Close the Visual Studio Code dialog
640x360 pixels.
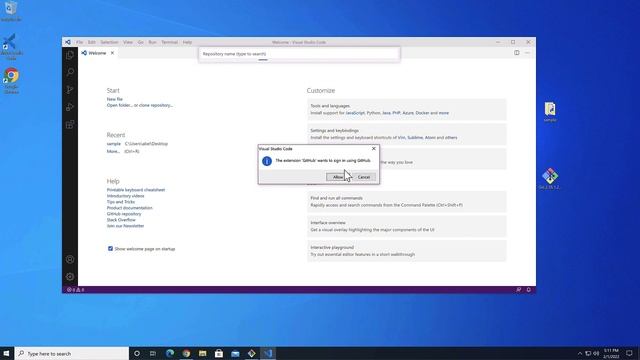coord(373,149)
